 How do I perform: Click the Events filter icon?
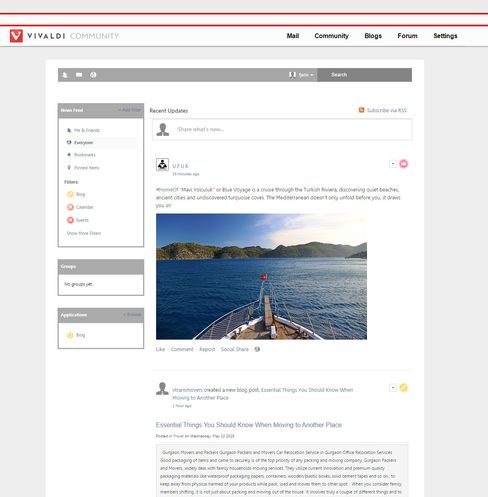click(70, 220)
